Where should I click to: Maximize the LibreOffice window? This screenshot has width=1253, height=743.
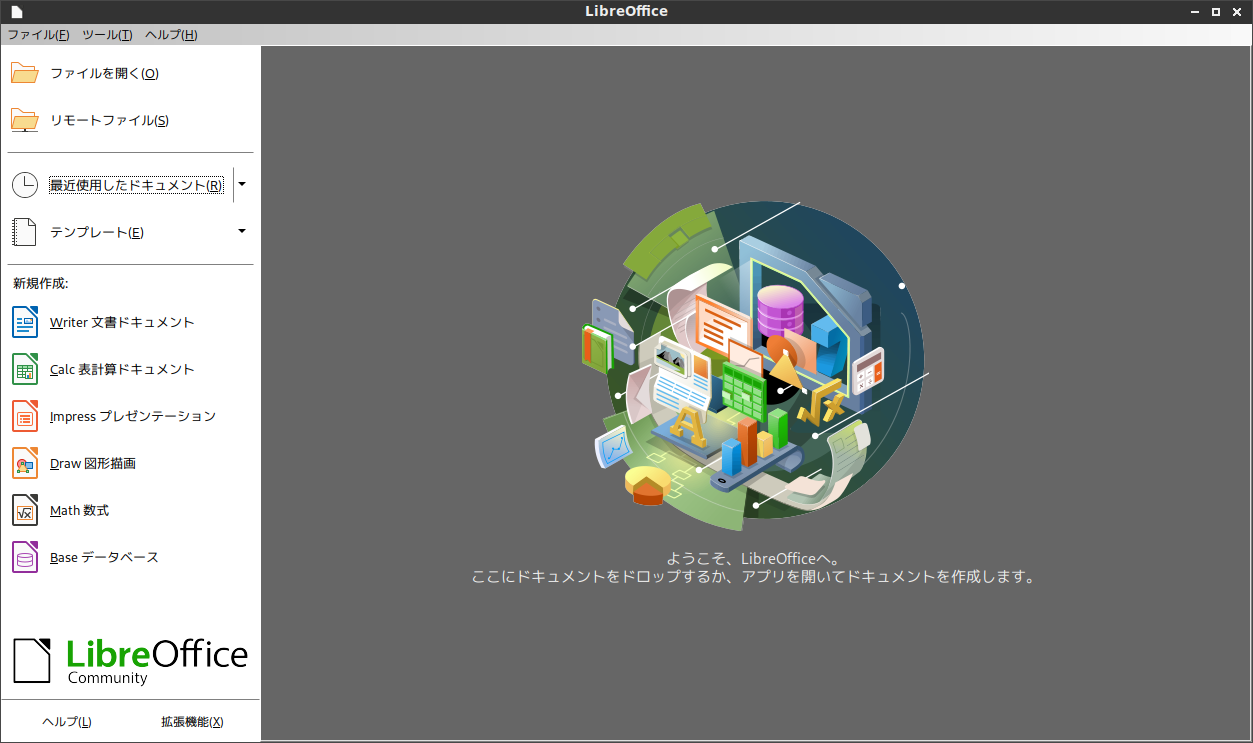tap(1216, 11)
